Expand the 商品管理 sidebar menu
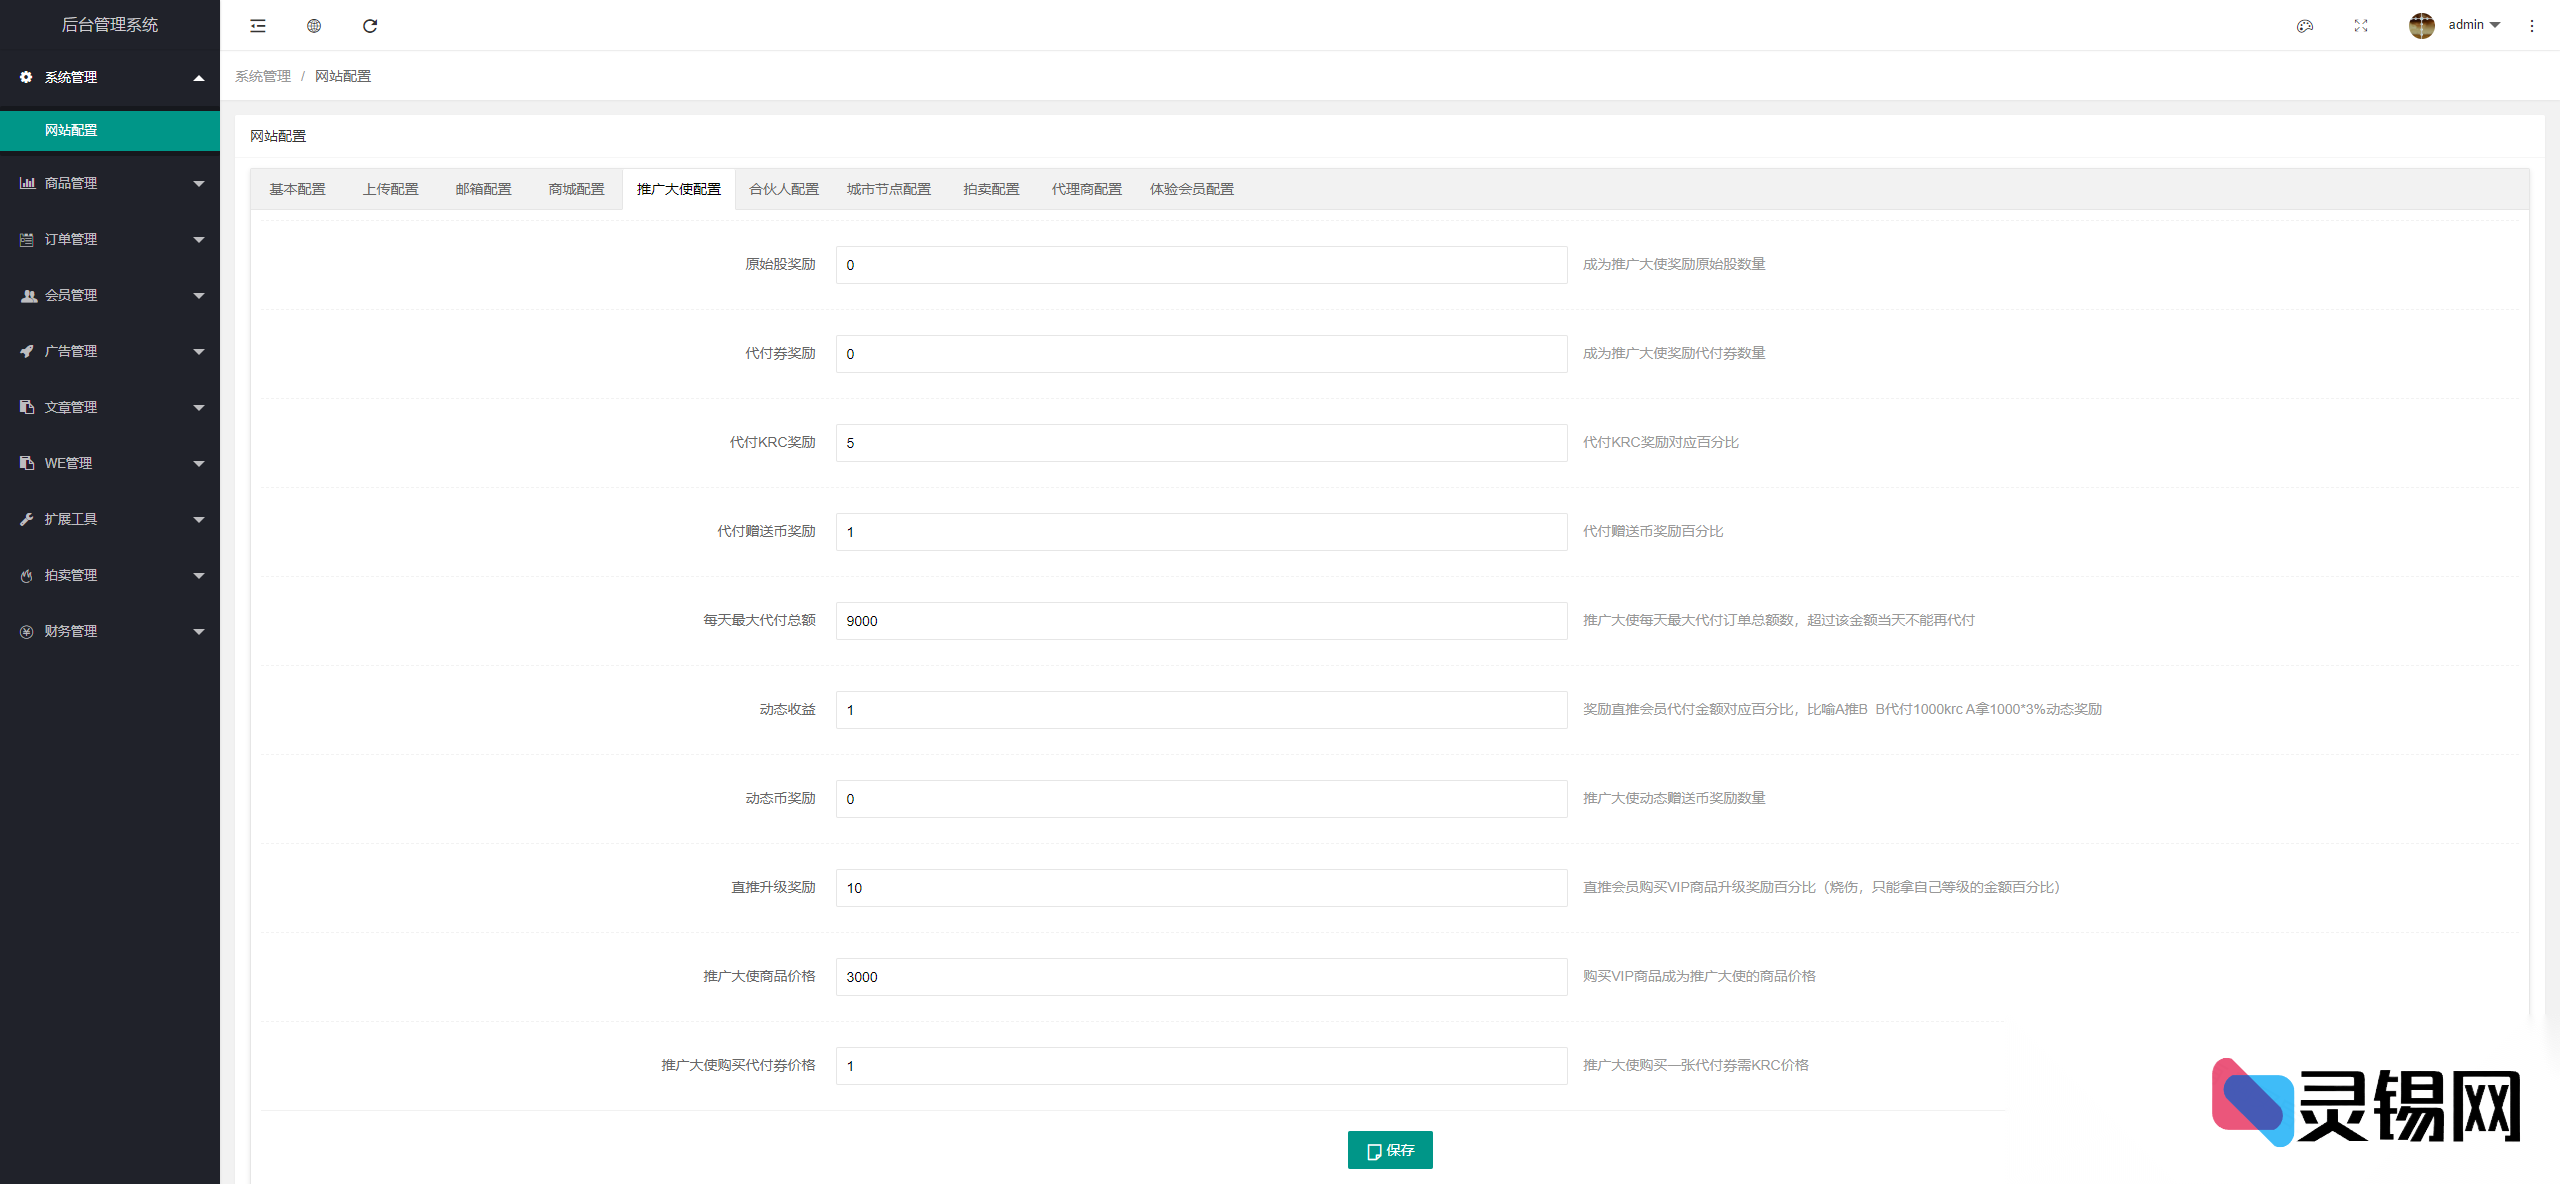Viewport: 2560px width, 1184px height. 110,183
